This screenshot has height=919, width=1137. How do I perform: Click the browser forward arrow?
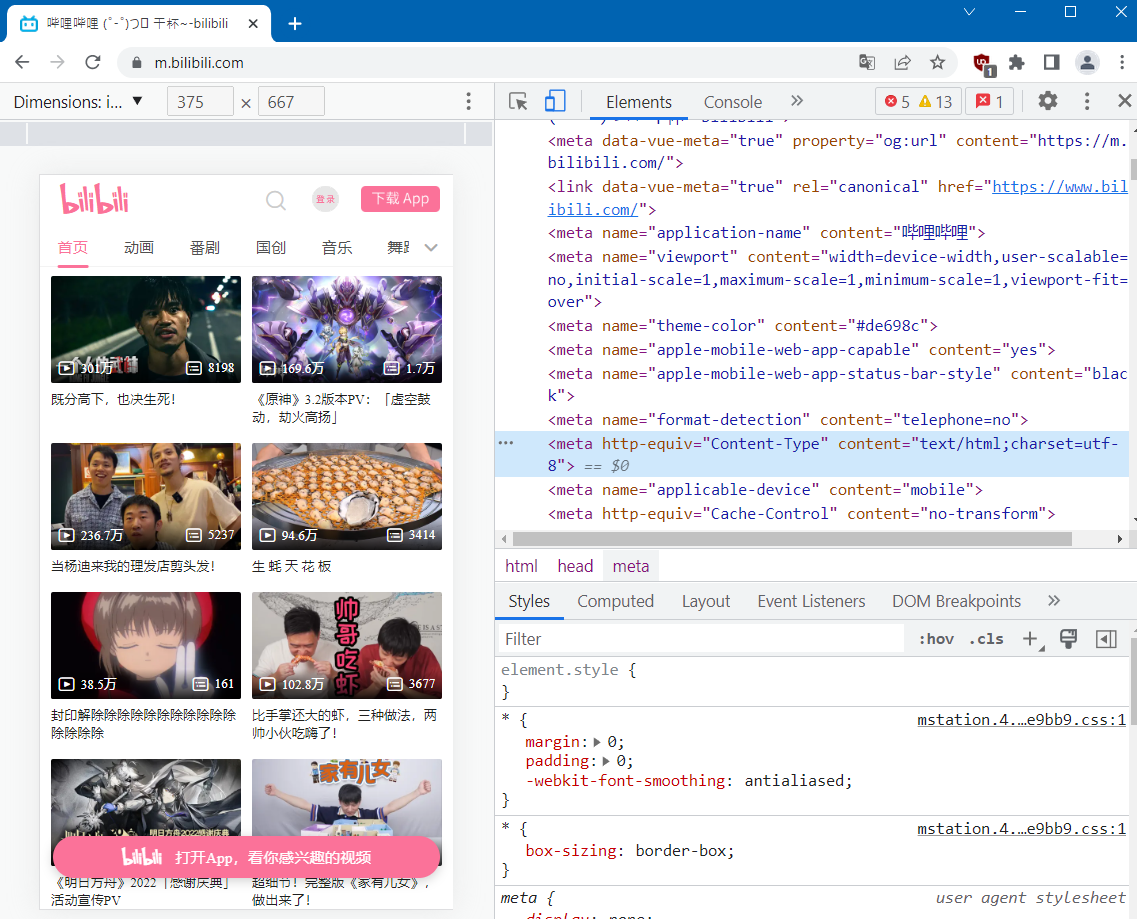coord(57,62)
